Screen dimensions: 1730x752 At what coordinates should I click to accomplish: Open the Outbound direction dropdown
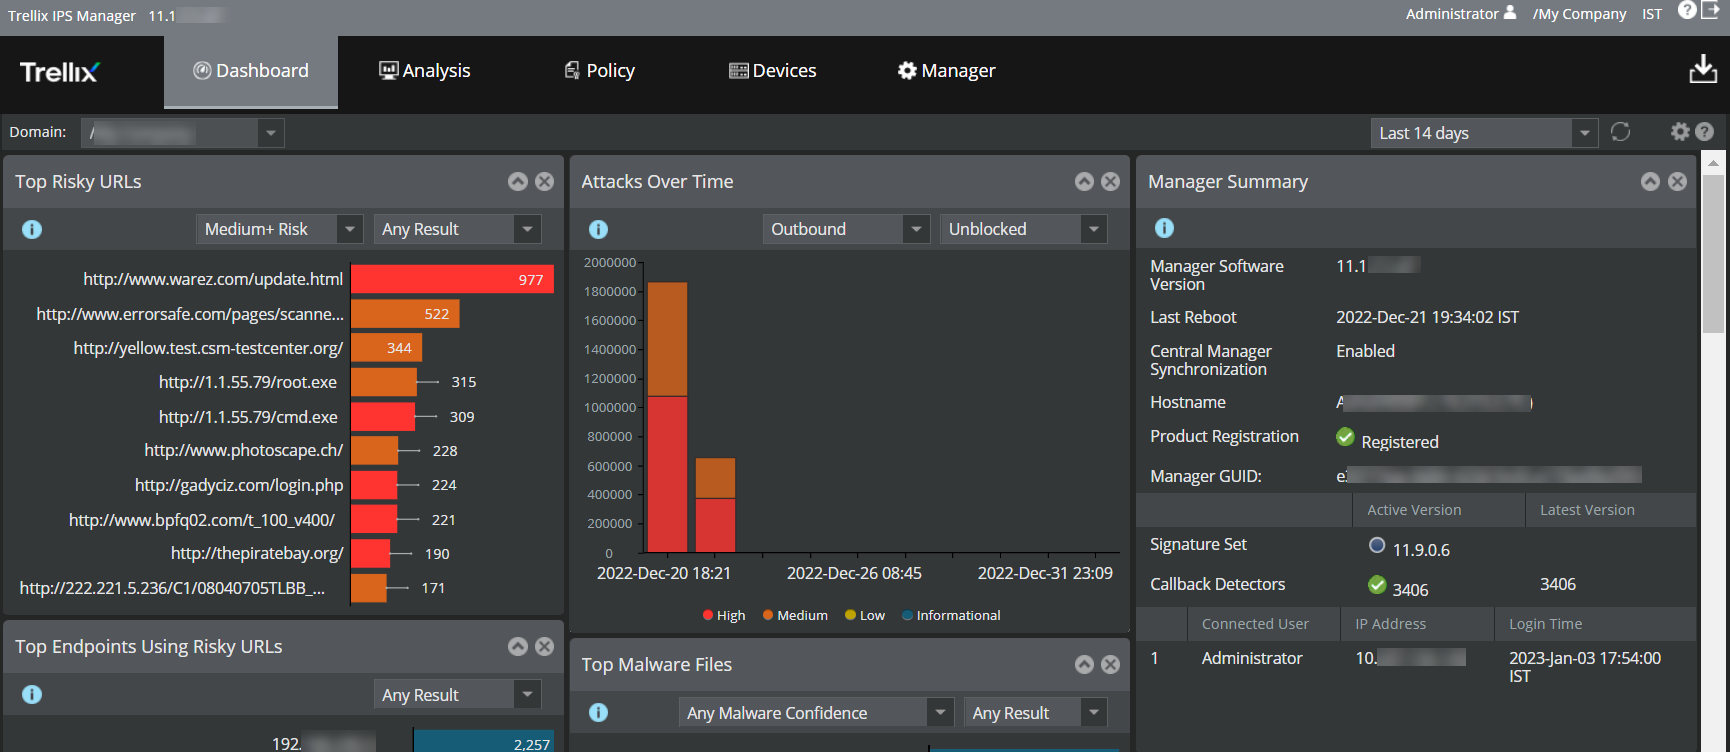pyautogui.click(x=846, y=229)
